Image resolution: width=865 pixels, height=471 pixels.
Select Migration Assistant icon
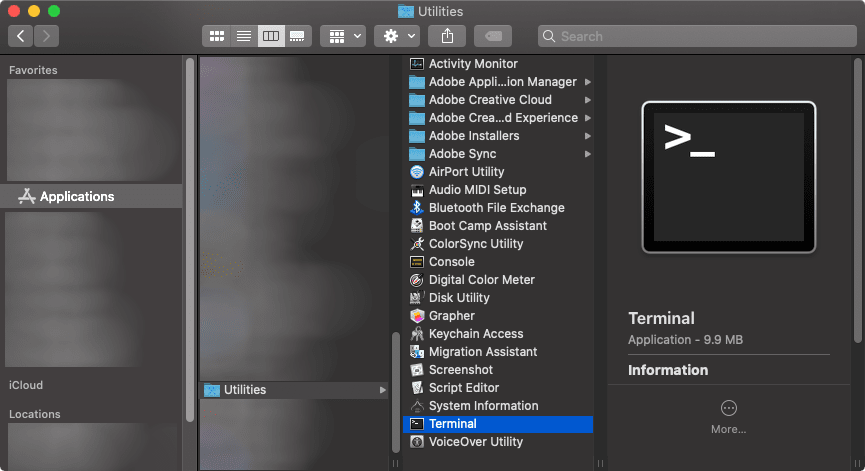[417, 352]
